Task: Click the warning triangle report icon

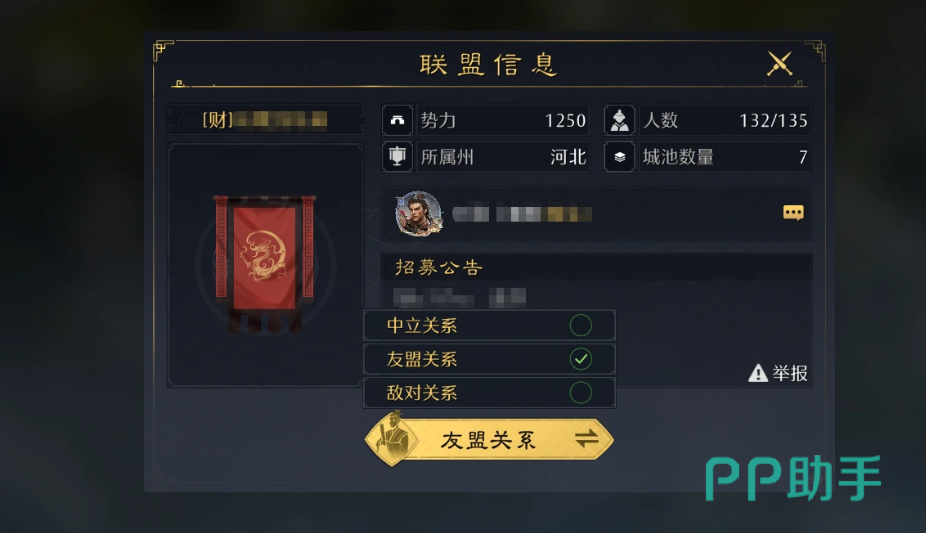Action: click(x=758, y=373)
